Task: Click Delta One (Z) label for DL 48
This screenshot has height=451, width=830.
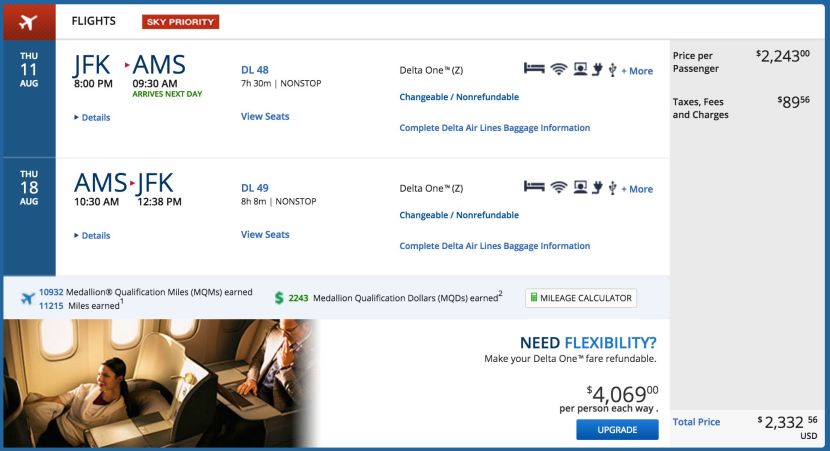Action: 431,70
